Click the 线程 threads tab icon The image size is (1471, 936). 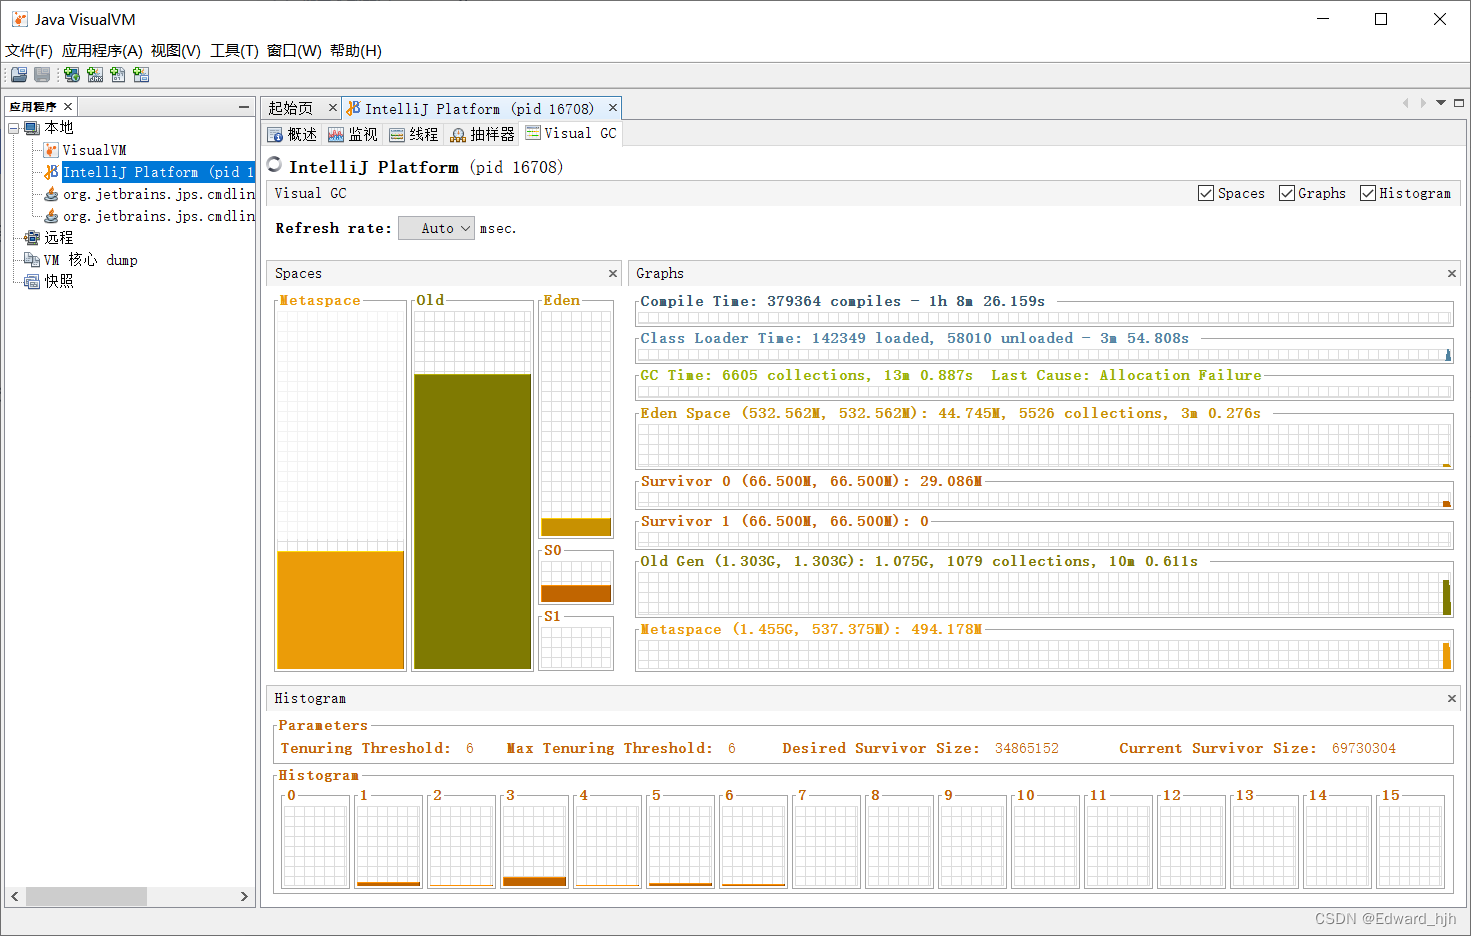point(397,135)
